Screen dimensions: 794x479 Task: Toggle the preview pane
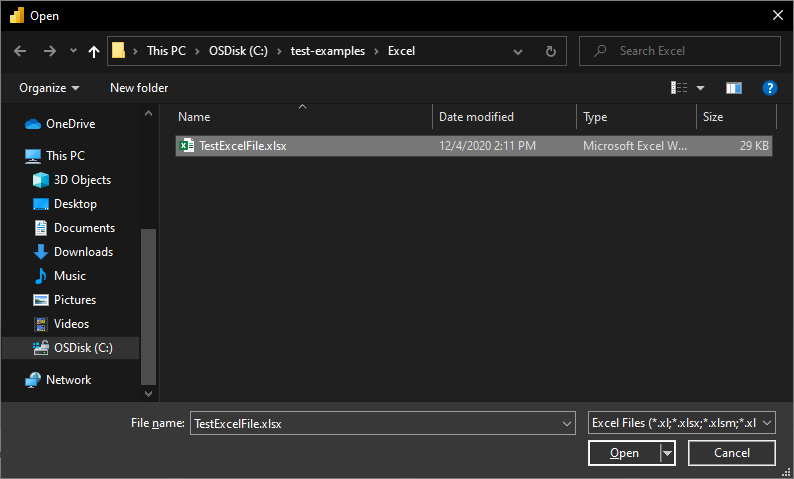pos(734,88)
